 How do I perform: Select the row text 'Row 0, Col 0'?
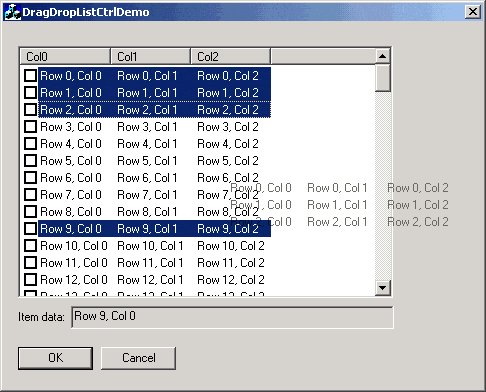tap(71, 76)
